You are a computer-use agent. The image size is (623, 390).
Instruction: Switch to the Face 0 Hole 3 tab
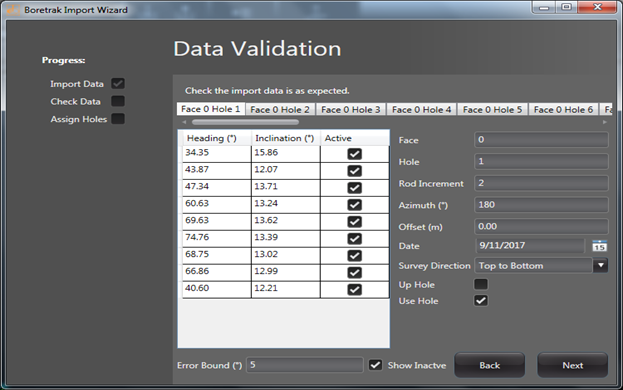[x=351, y=110]
